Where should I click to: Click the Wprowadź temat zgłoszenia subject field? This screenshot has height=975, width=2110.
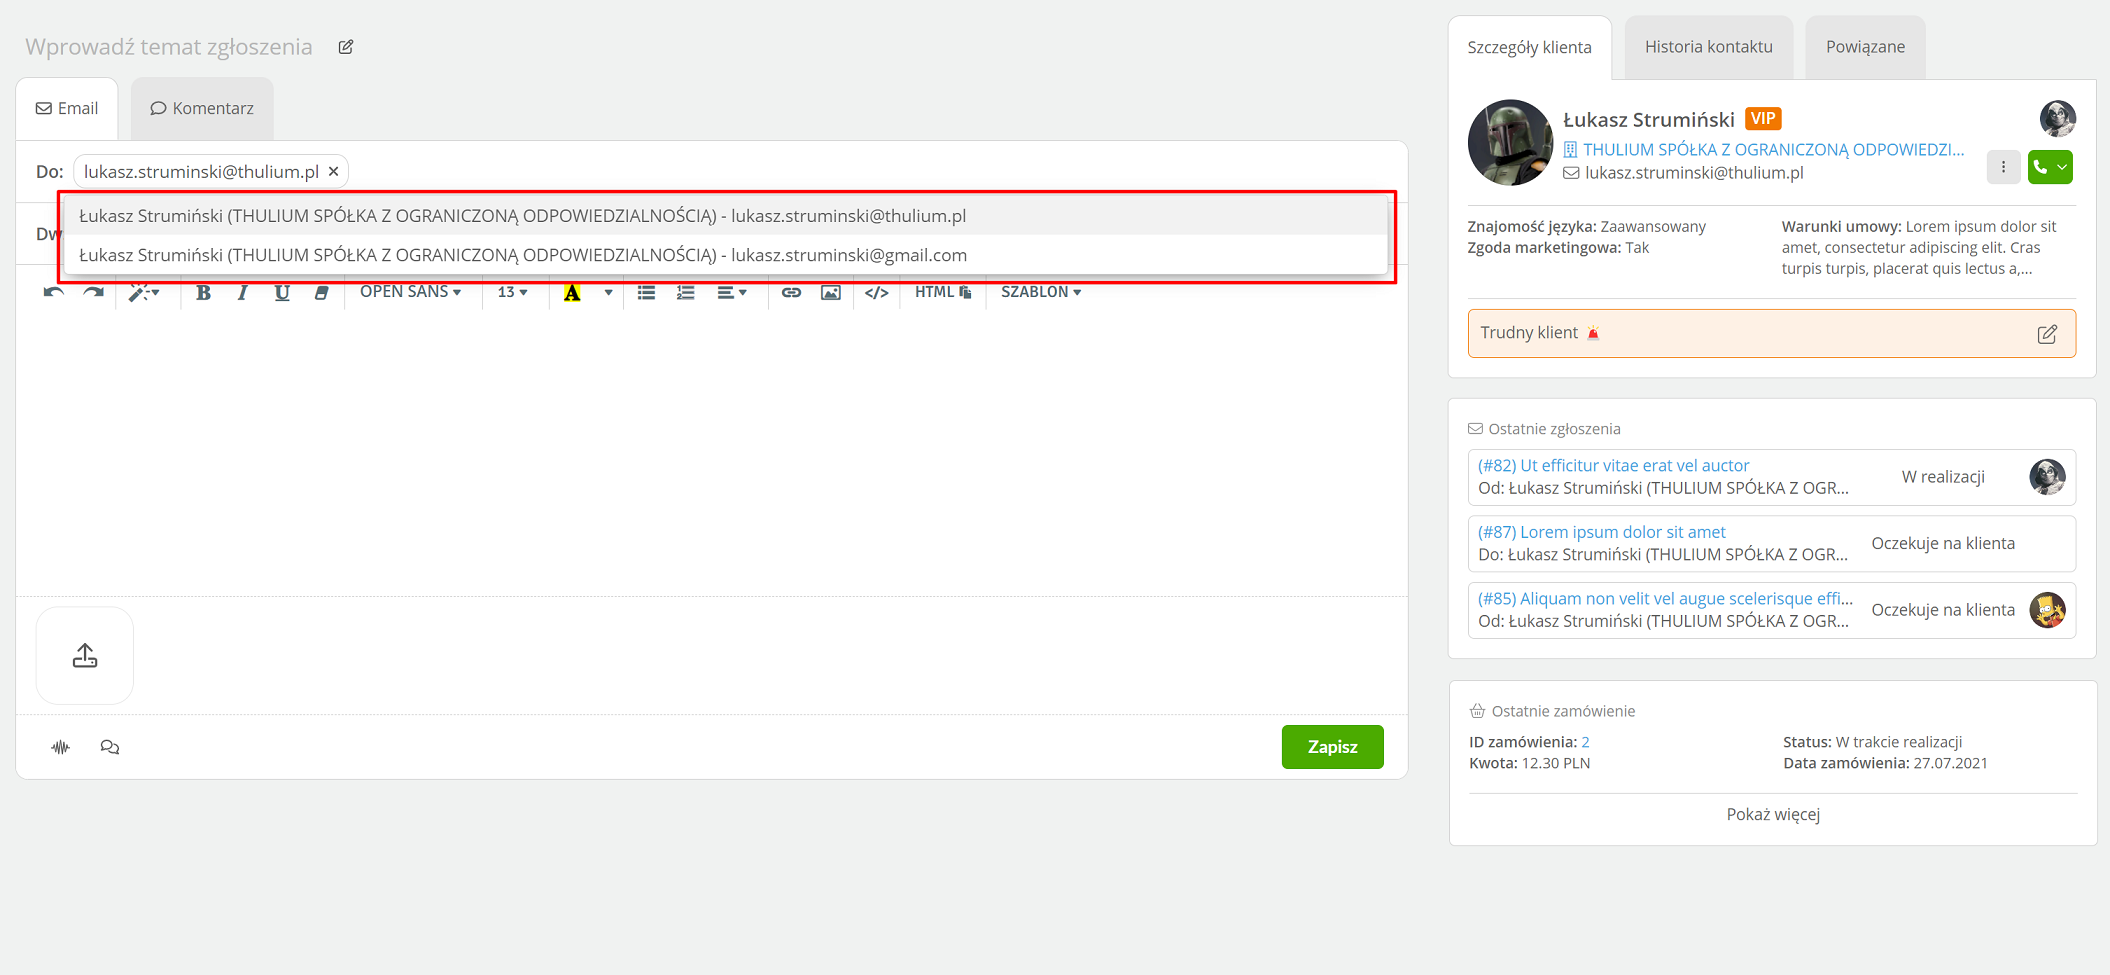[169, 47]
